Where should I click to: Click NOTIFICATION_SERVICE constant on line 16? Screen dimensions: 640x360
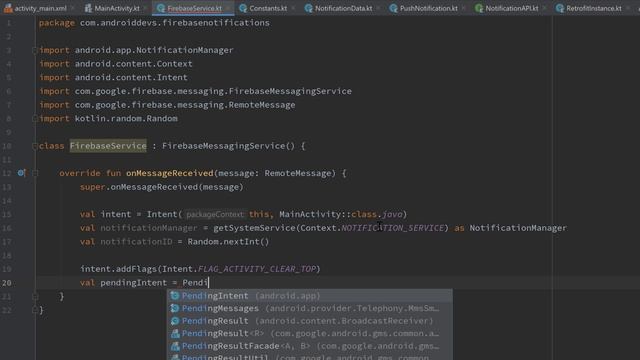pyautogui.click(x=392, y=228)
